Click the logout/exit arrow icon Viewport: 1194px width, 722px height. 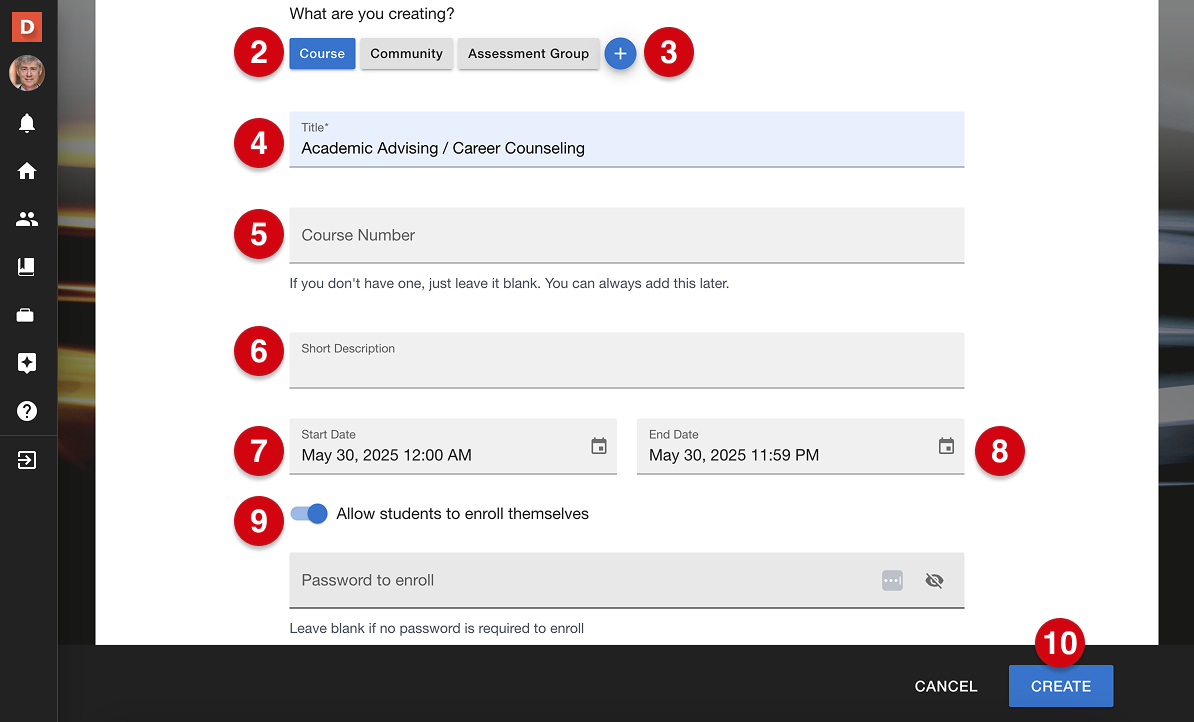click(27, 460)
